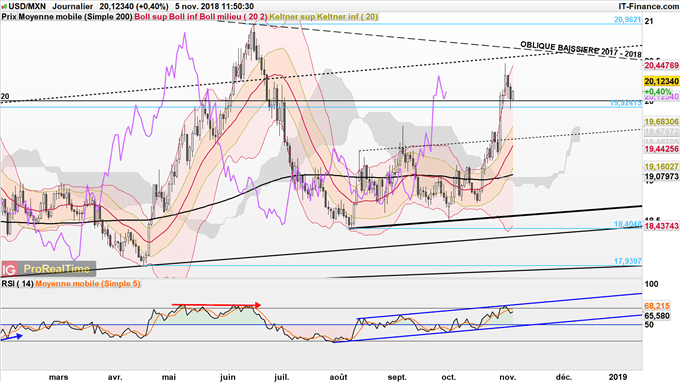Viewport: 680px width, 382px height.
Task: Click the 20,9621 resistance level label
Action: [x=628, y=20]
